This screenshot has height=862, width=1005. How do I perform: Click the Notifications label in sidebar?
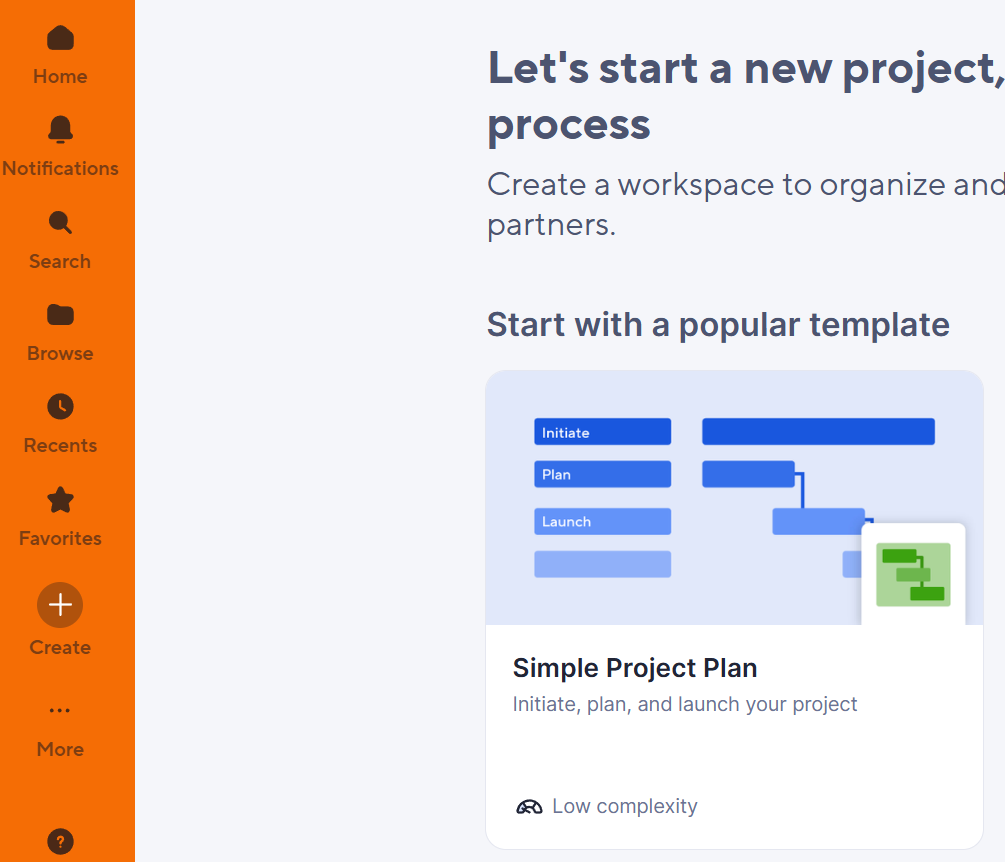coord(60,169)
